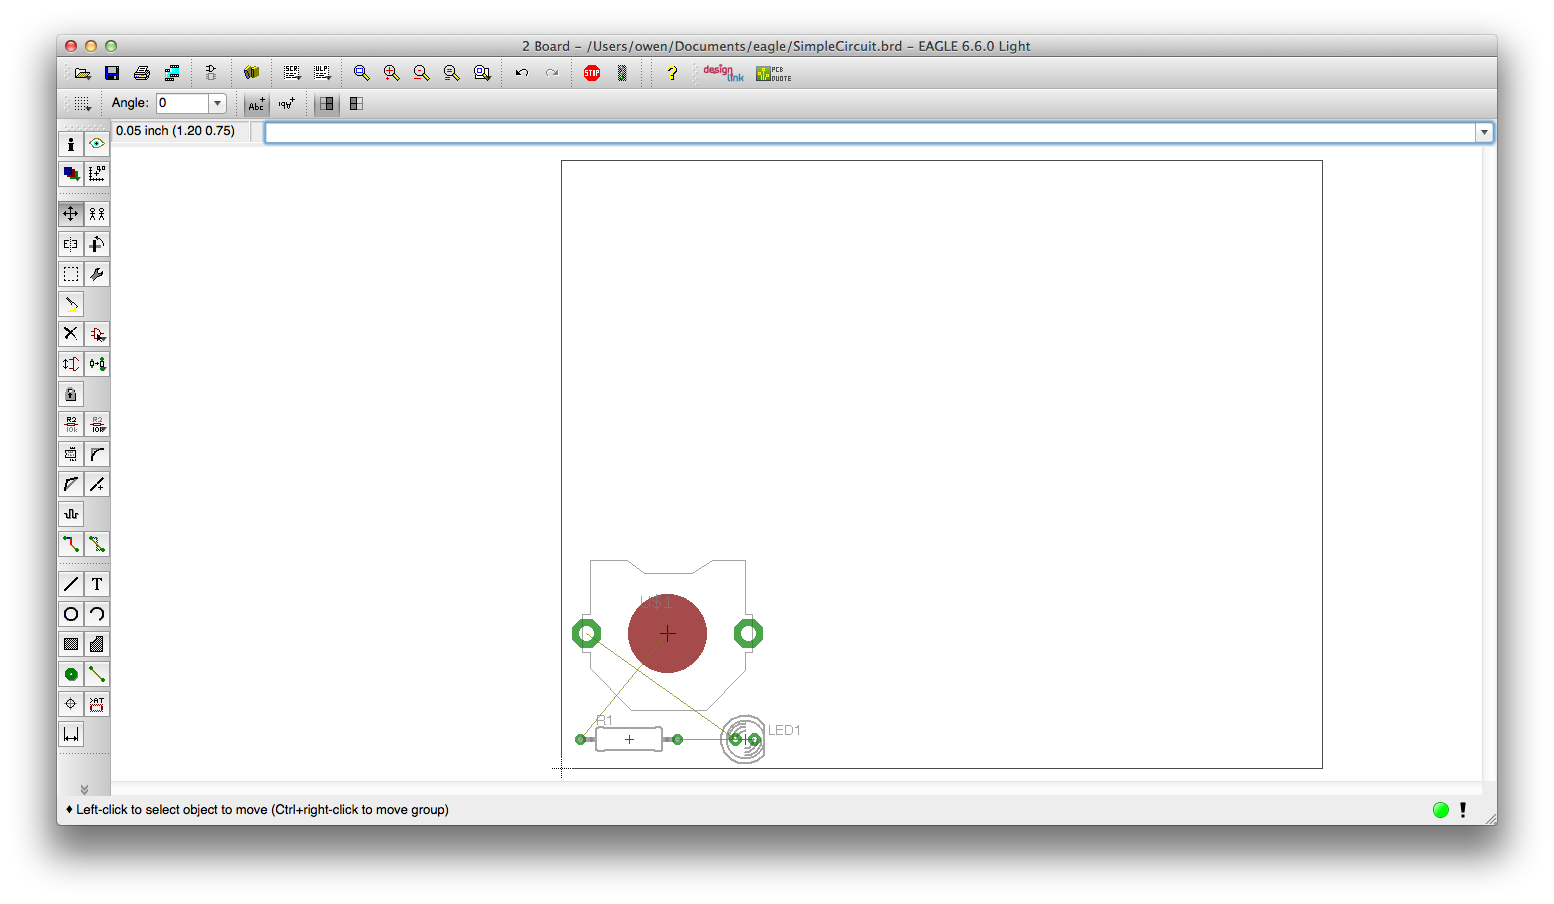Select the Text tool
The width and height of the screenshot is (1554, 904).
[97, 584]
